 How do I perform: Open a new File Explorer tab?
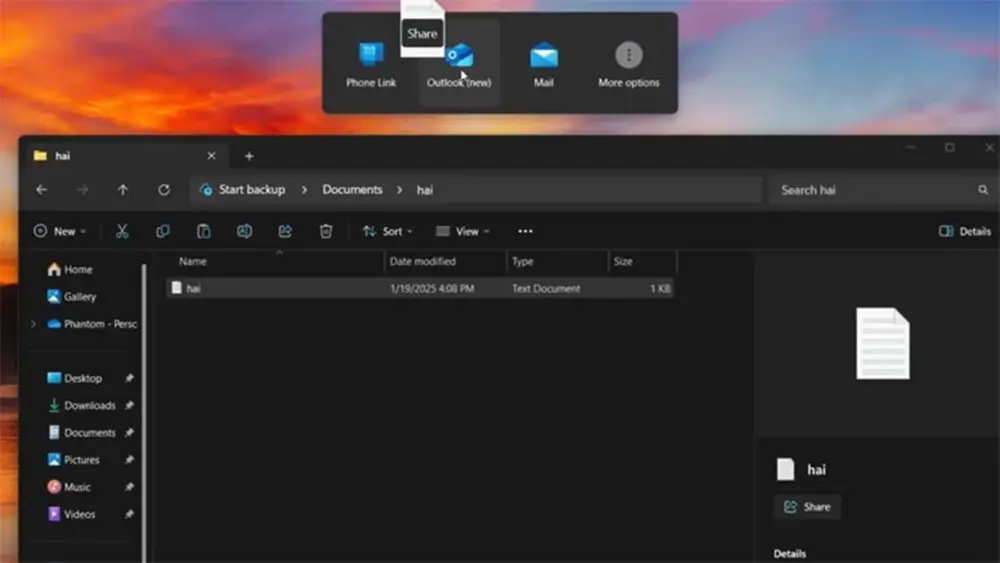(x=249, y=156)
